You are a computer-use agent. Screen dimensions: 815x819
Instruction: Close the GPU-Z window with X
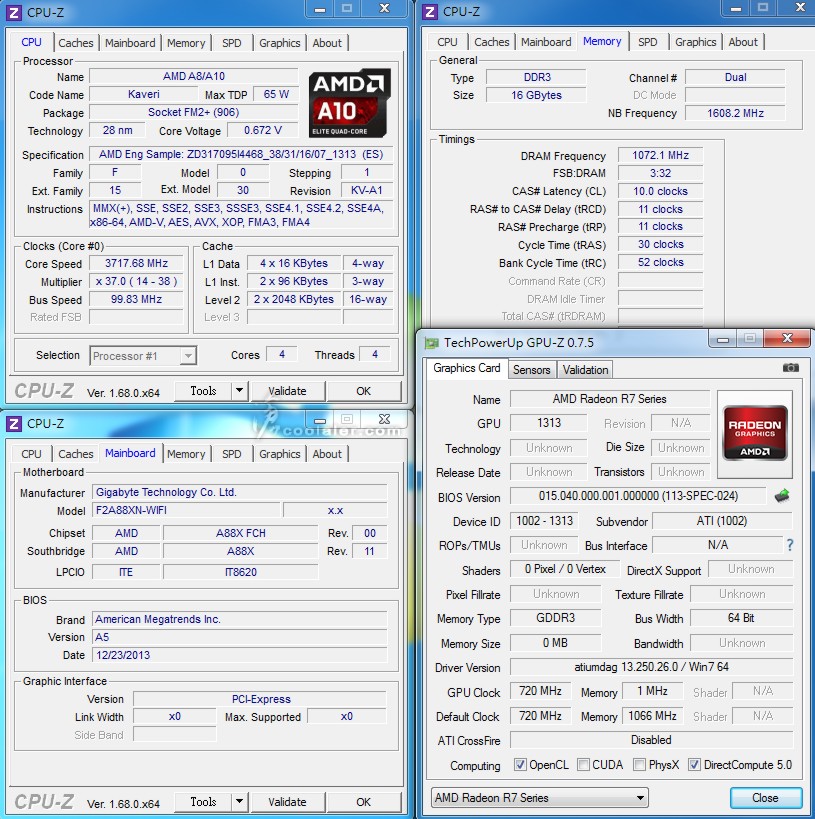(x=787, y=338)
